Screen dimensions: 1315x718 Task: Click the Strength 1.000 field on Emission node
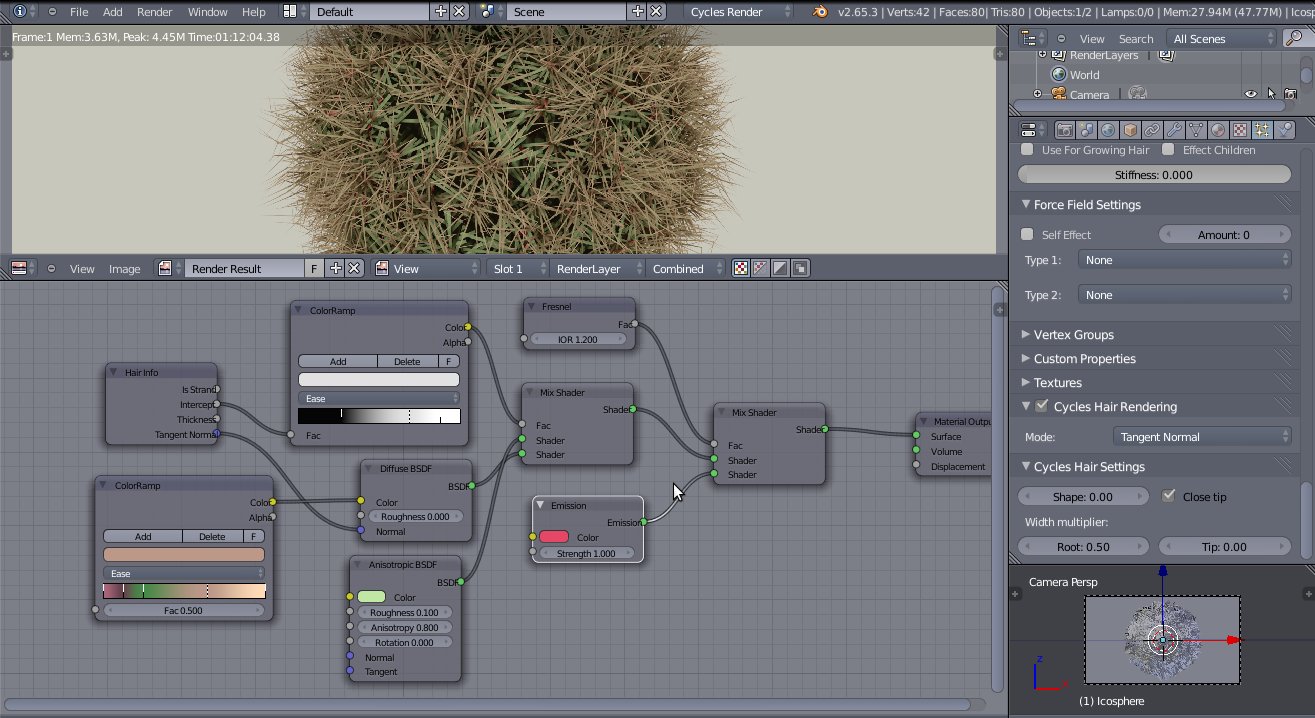[586, 552]
